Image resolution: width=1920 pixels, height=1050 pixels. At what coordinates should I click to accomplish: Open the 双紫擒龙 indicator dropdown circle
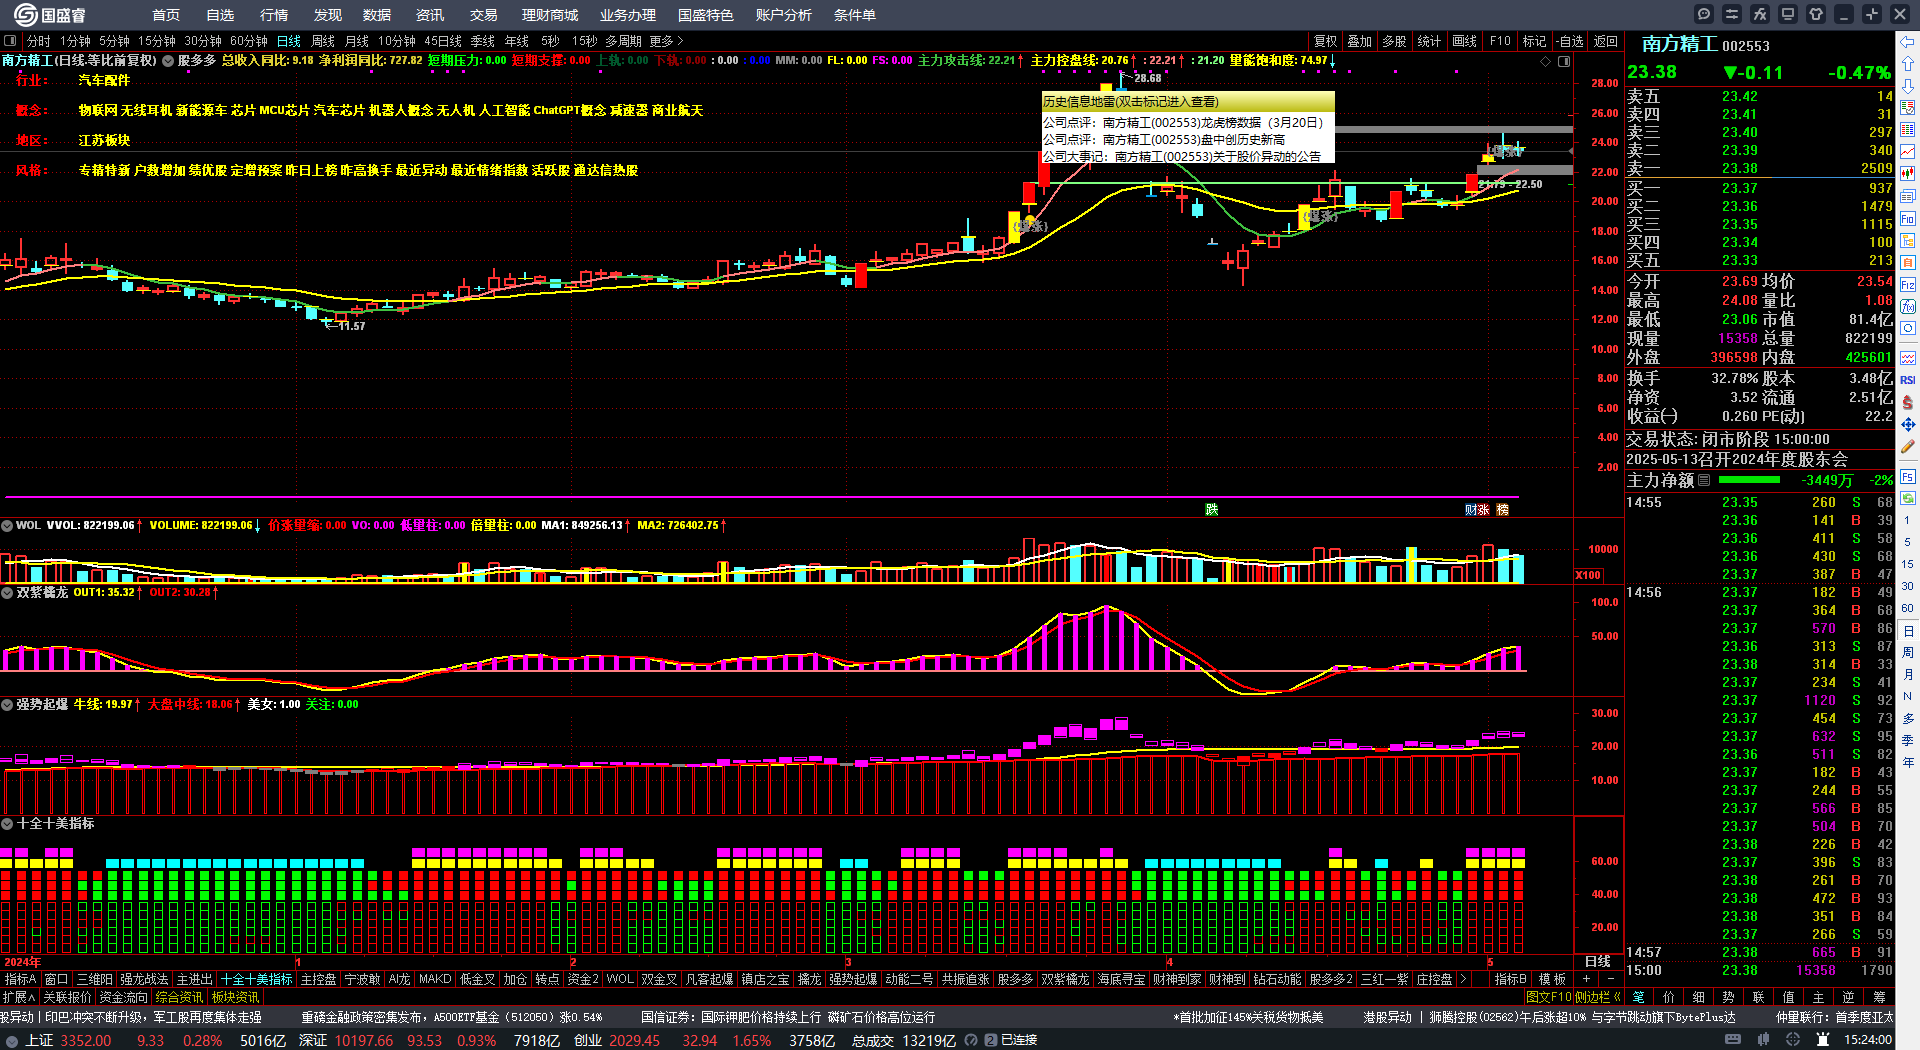coord(6,593)
